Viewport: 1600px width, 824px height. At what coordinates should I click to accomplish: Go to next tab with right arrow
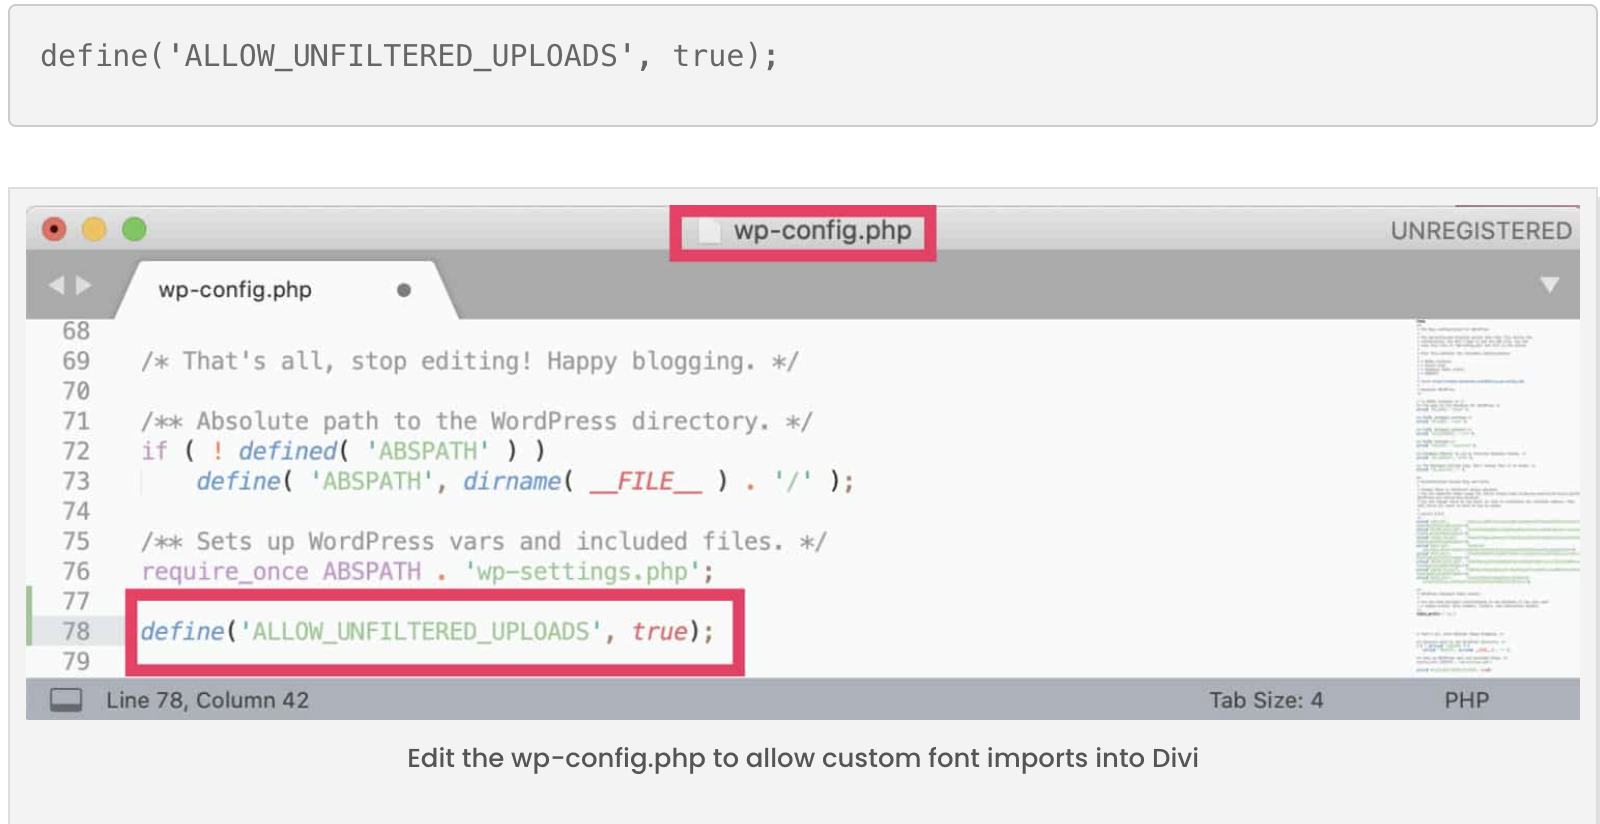(83, 285)
